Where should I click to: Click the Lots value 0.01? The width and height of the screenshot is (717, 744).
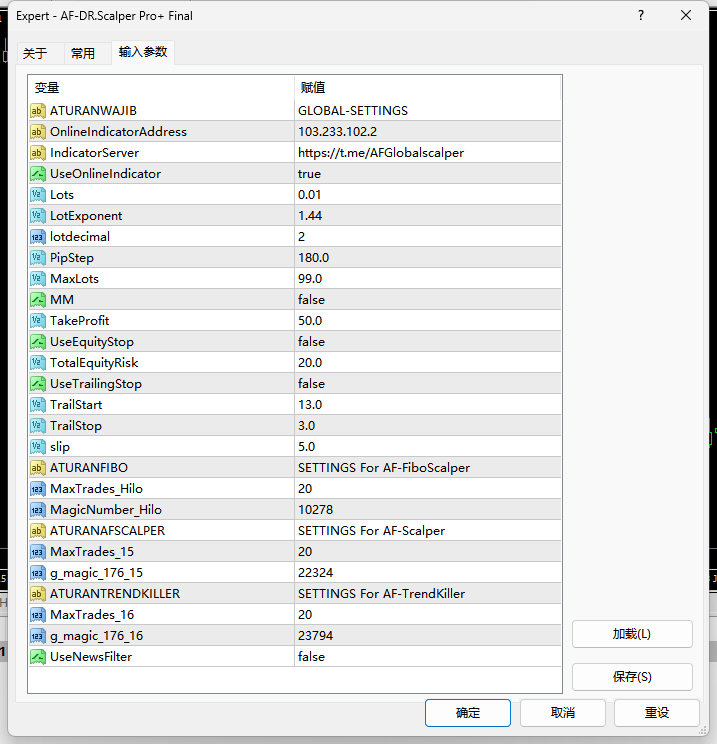click(x=309, y=195)
